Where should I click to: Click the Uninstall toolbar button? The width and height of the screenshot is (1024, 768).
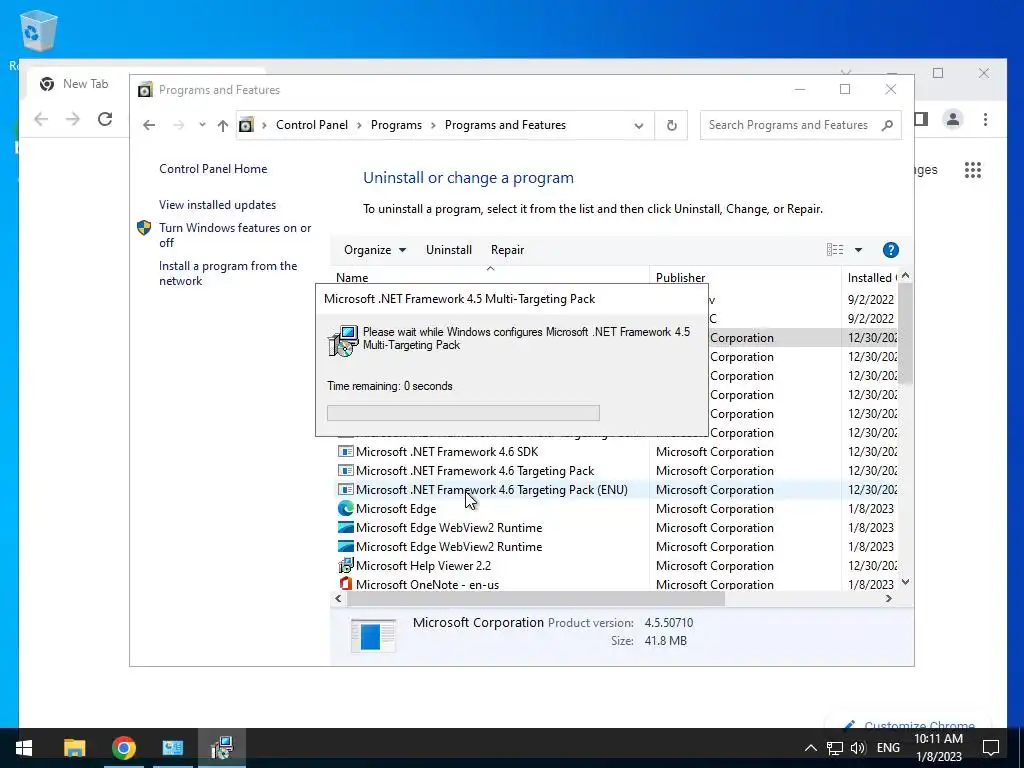click(x=449, y=249)
